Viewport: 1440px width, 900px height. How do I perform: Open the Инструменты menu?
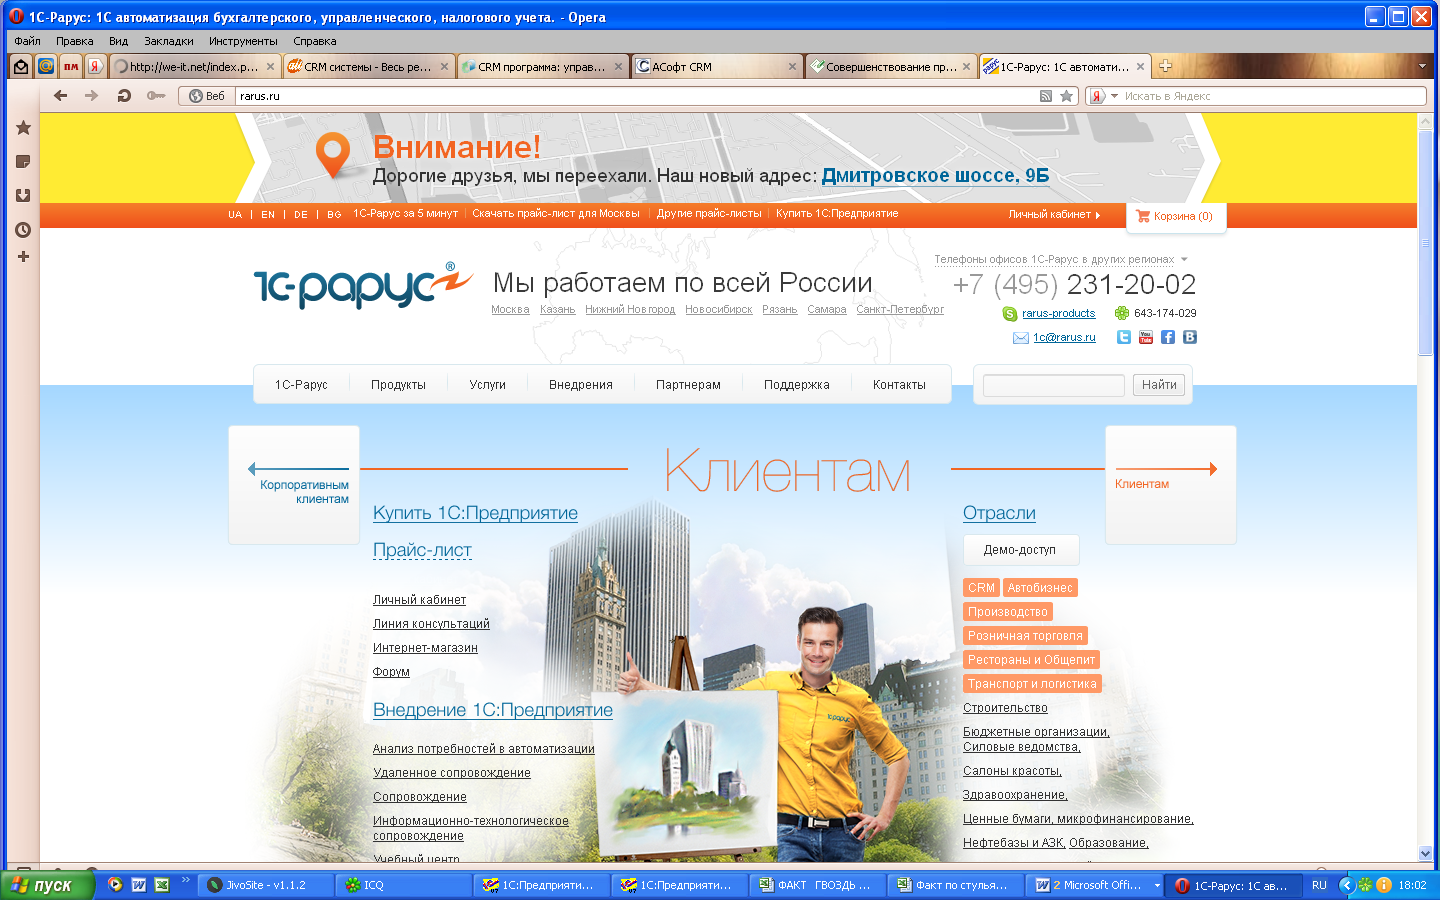[243, 41]
